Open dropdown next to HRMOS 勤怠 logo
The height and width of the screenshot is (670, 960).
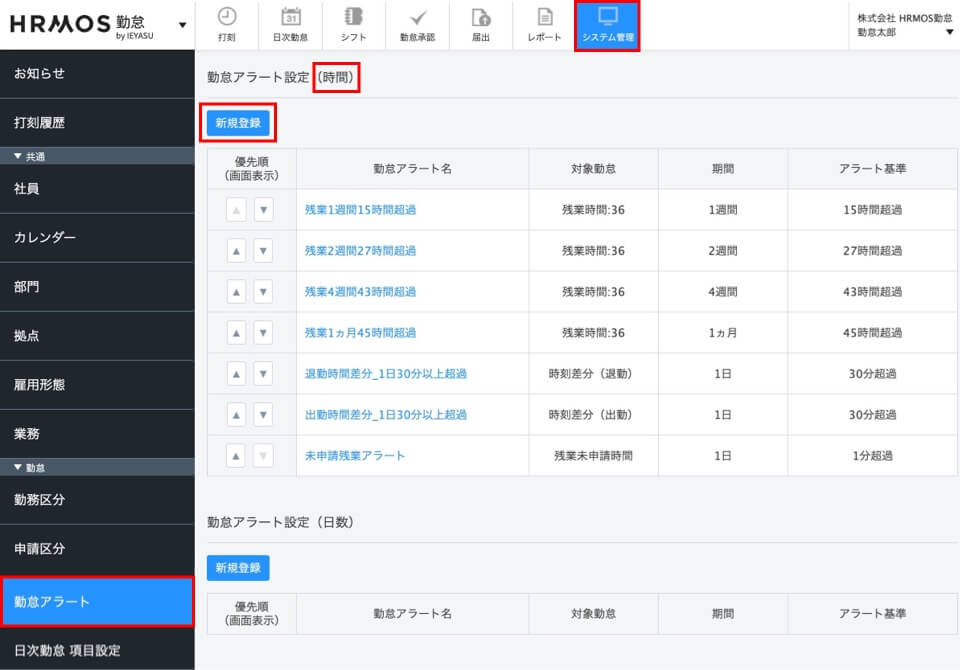point(182,24)
